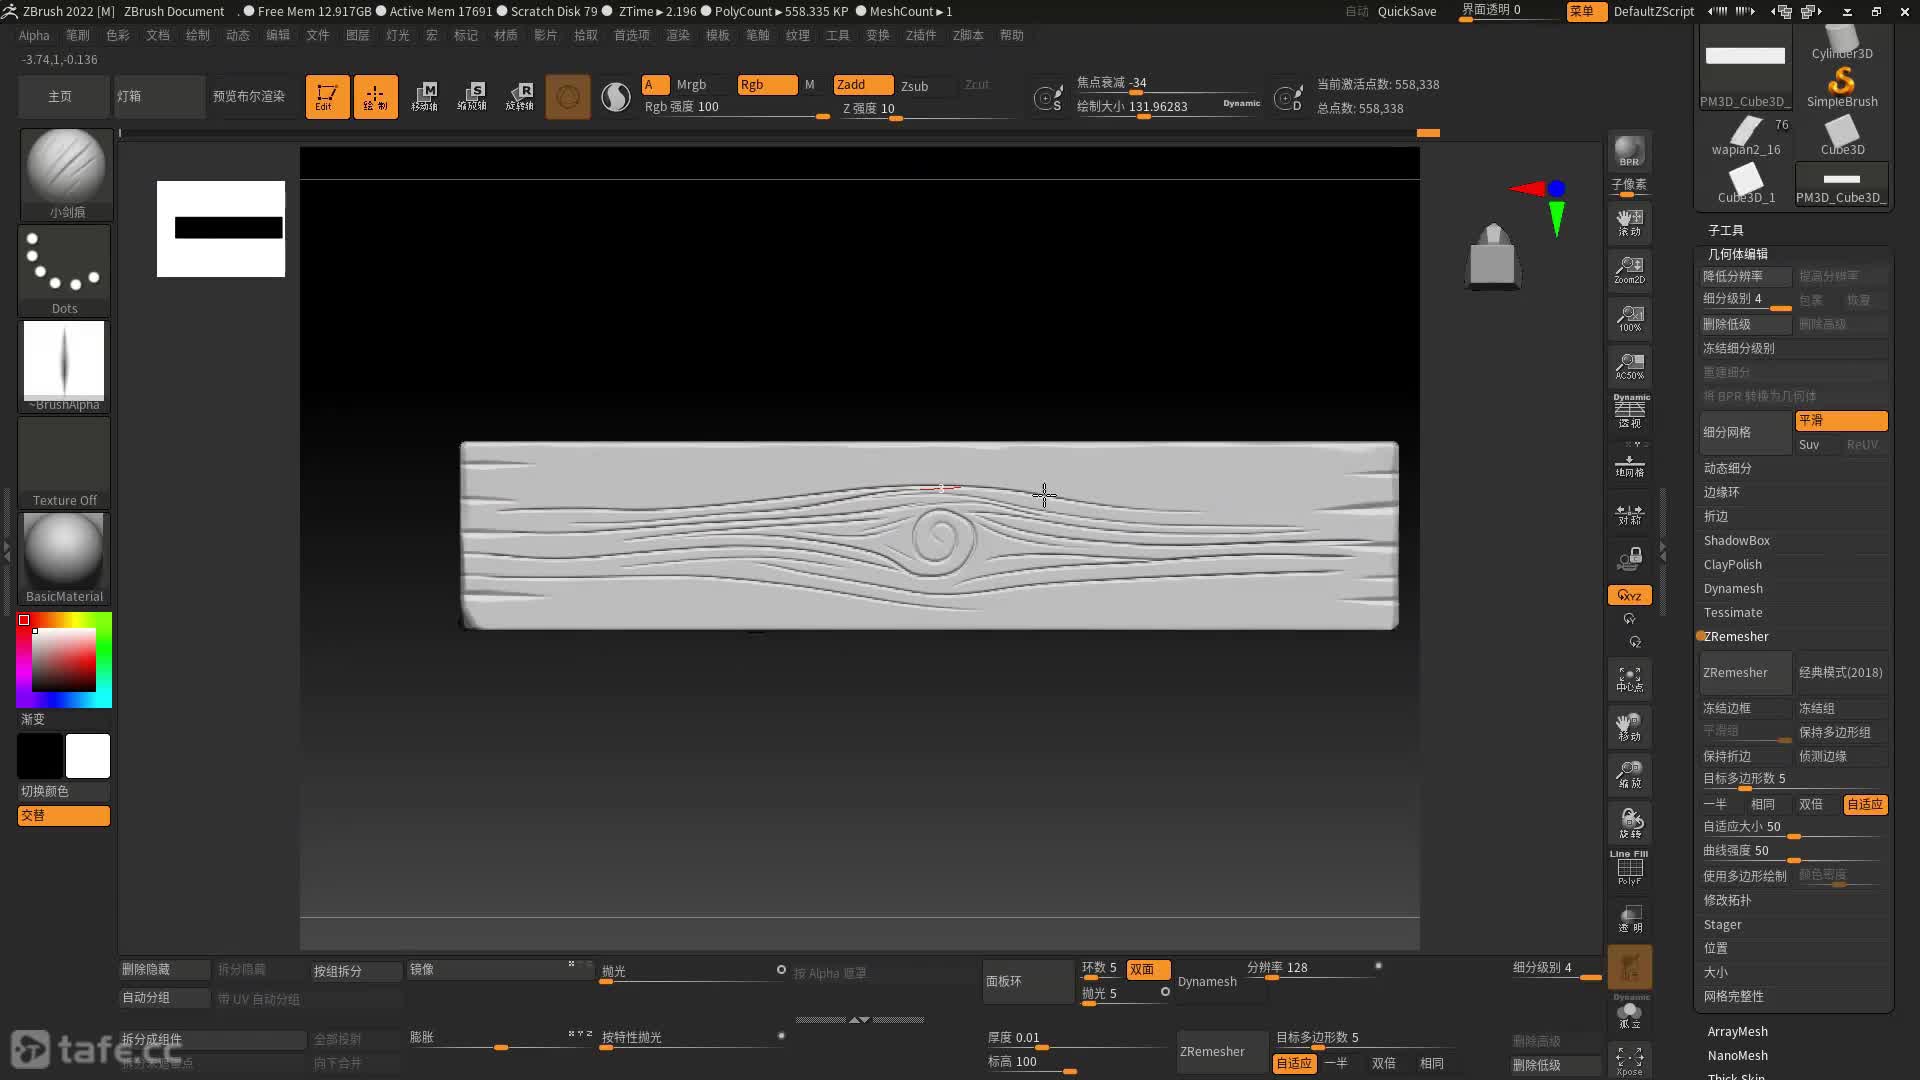Expand the ArrayMesh section
This screenshot has height=1080, width=1920.
[1737, 1031]
